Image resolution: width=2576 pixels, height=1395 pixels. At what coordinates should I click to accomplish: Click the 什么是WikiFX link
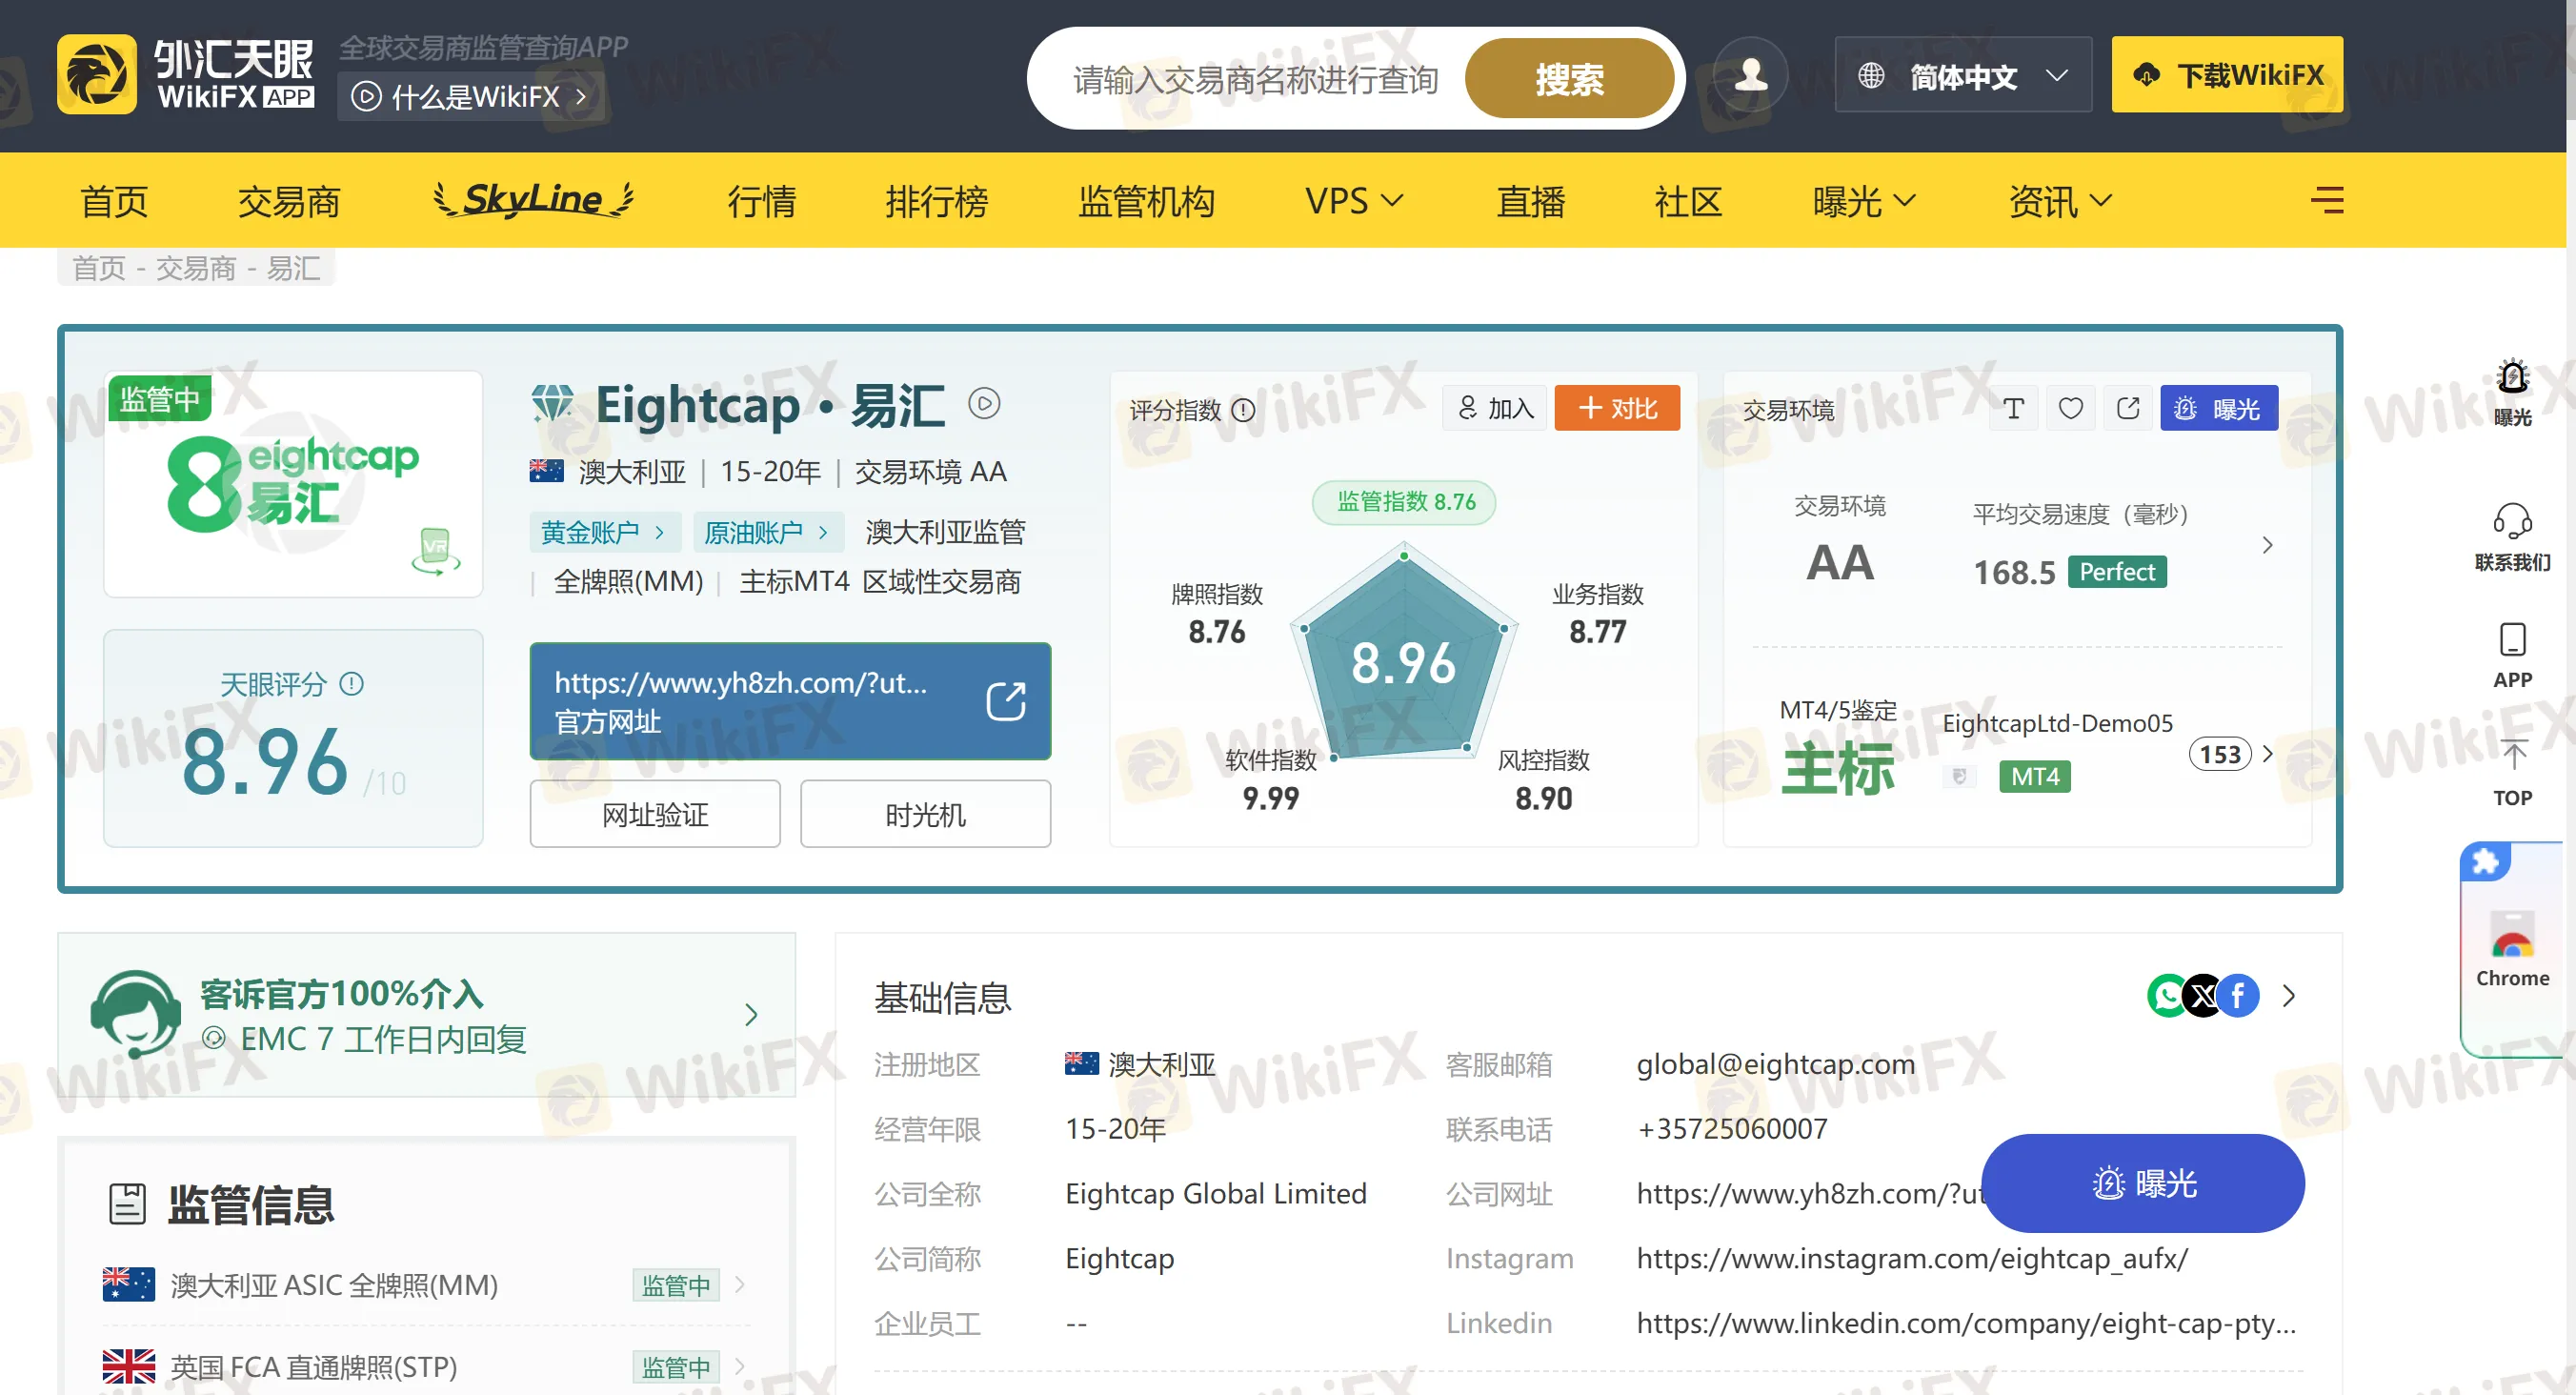coord(470,97)
